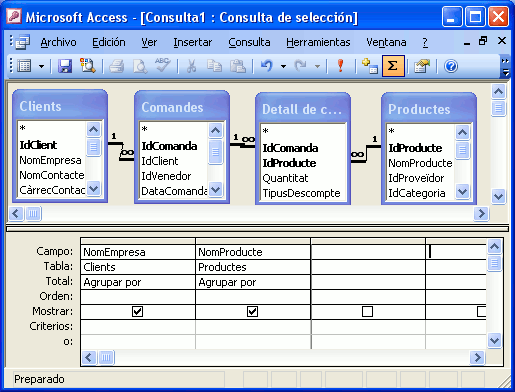This screenshot has height=392, width=515.
Task: Close the inner Consulta1 document window
Action: 502,41
